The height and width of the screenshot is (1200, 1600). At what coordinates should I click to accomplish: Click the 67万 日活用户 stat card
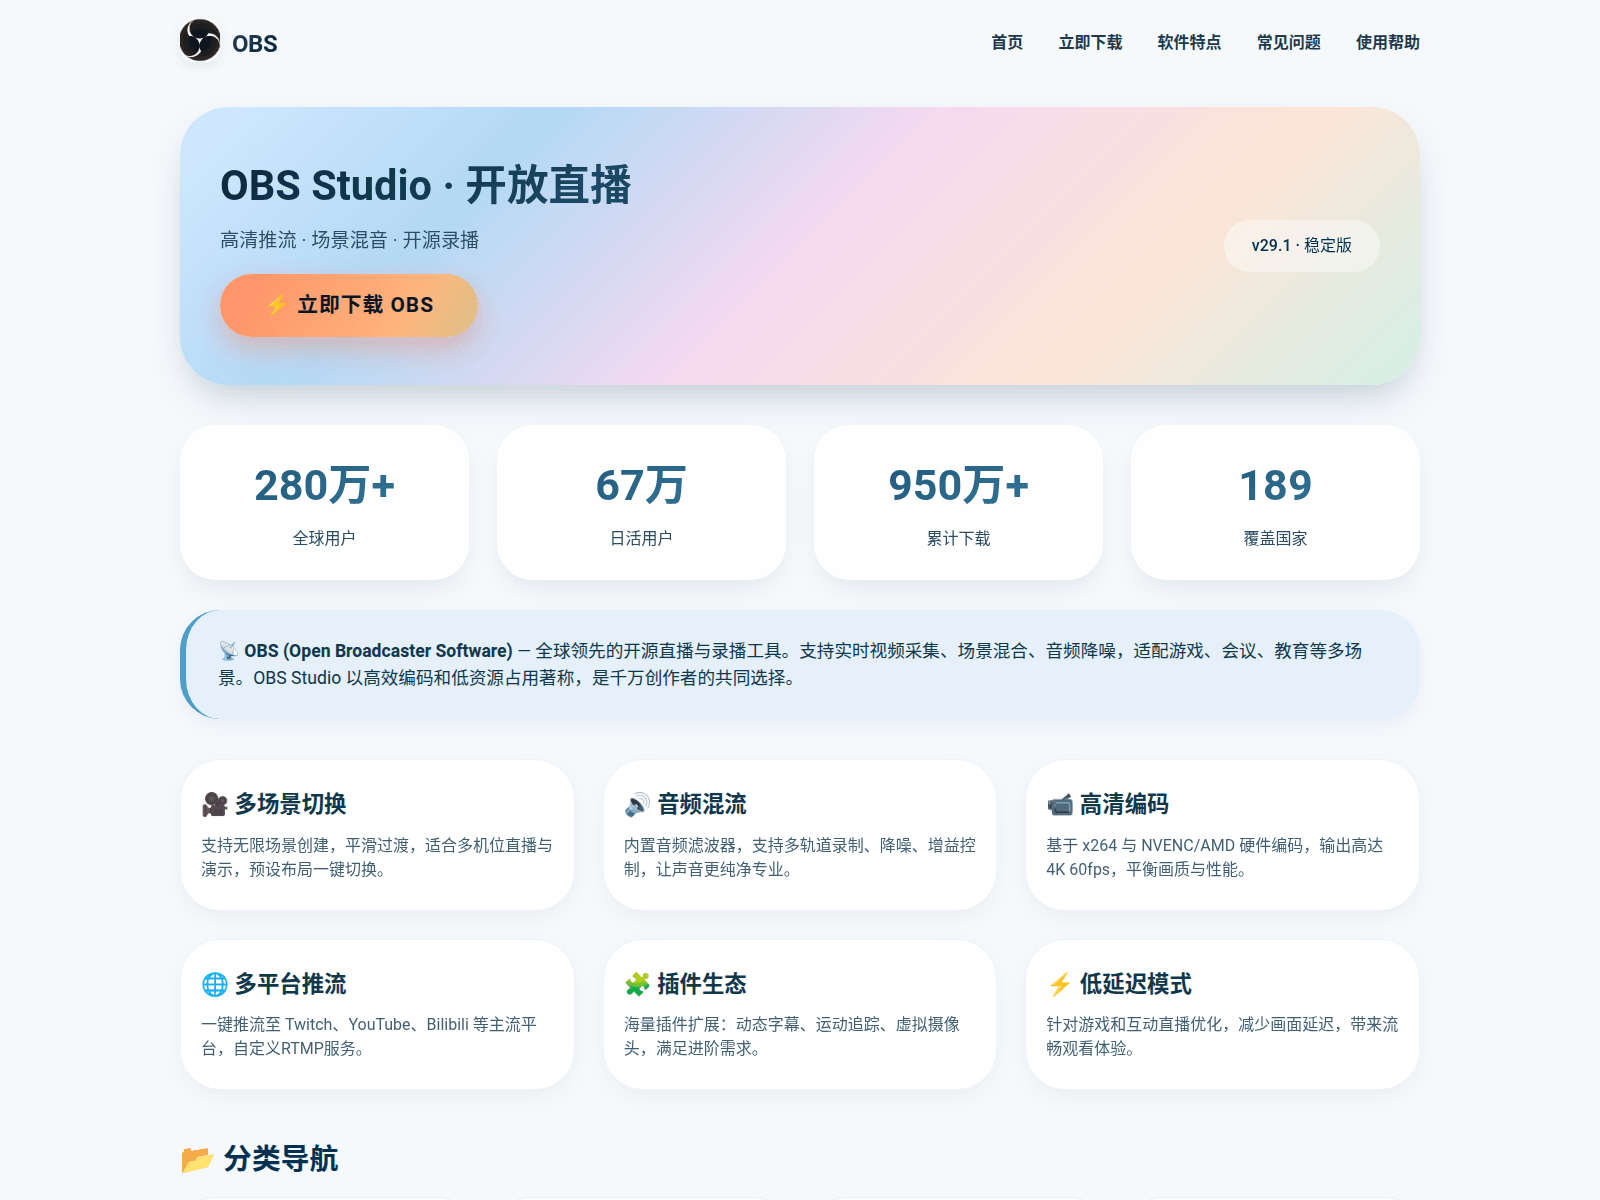(x=641, y=502)
